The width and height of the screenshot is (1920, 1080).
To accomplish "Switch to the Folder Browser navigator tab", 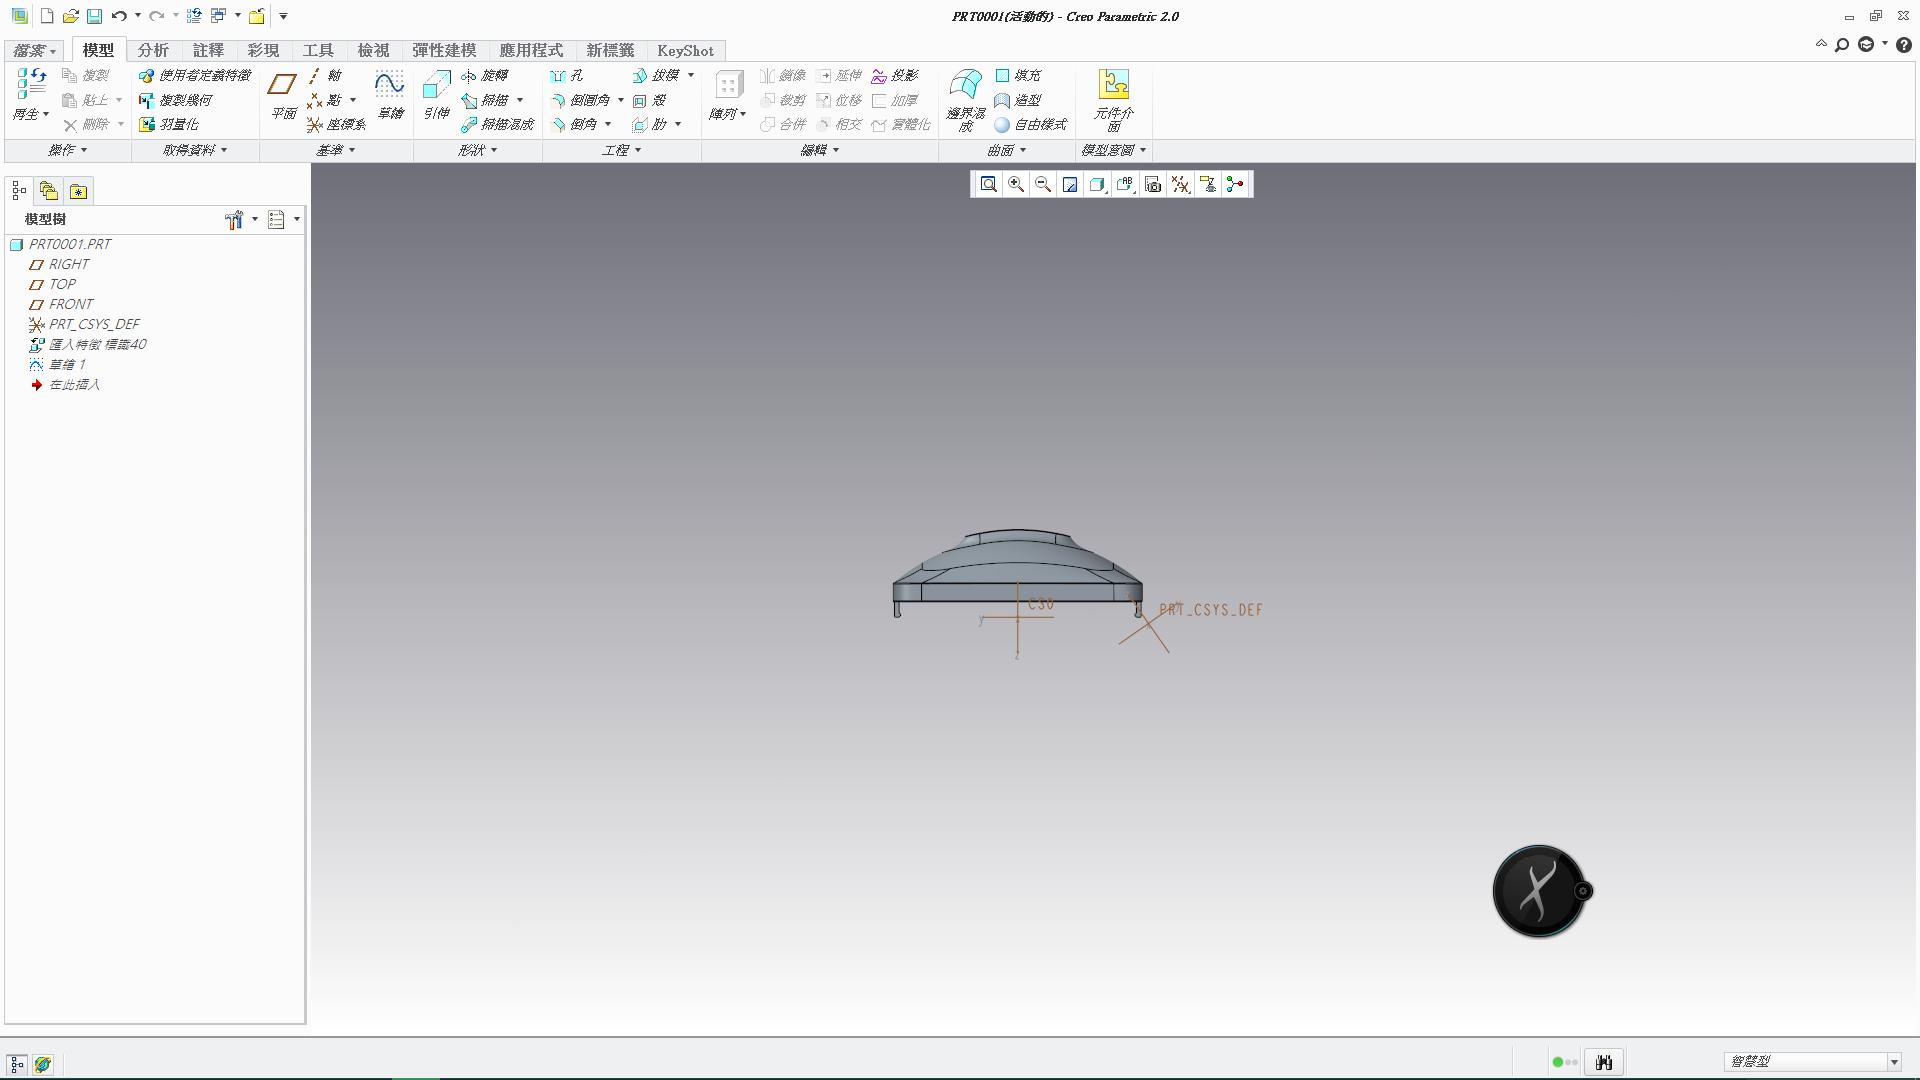I will [x=49, y=191].
